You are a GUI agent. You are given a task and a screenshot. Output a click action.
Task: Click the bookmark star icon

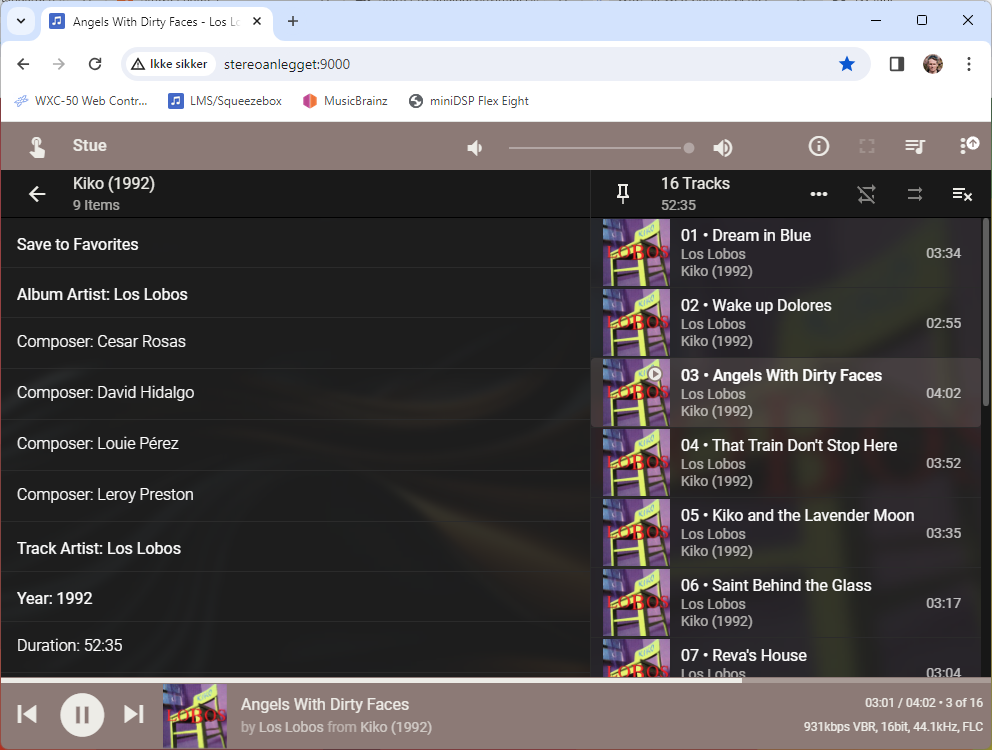click(x=846, y=64)
